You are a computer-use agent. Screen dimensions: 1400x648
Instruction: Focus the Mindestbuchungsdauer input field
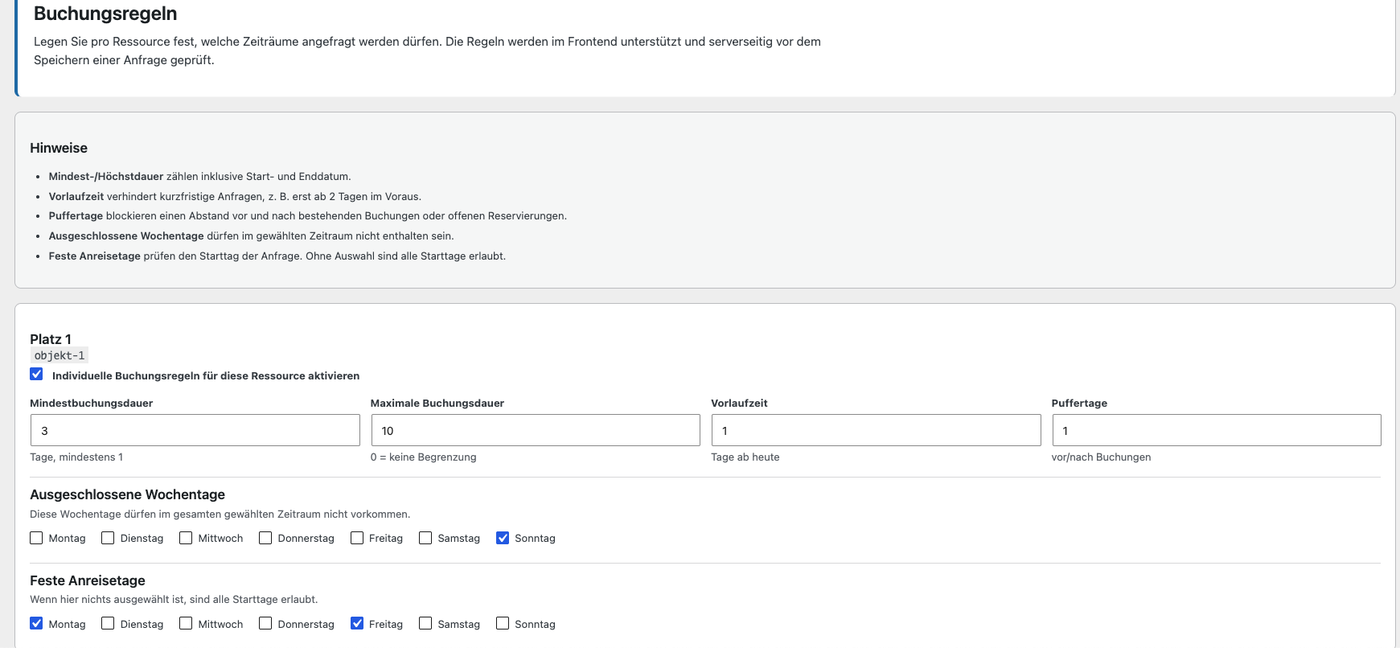click(x=195, y=430)
